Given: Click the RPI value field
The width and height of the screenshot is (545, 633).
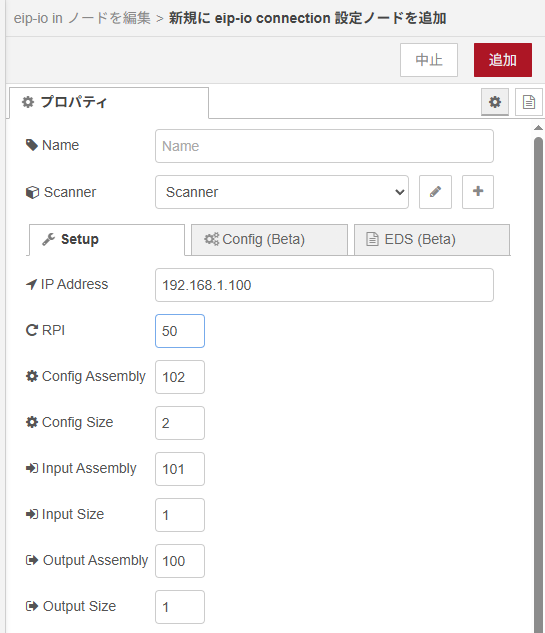Looking at the screenshot, I should 180,331.
